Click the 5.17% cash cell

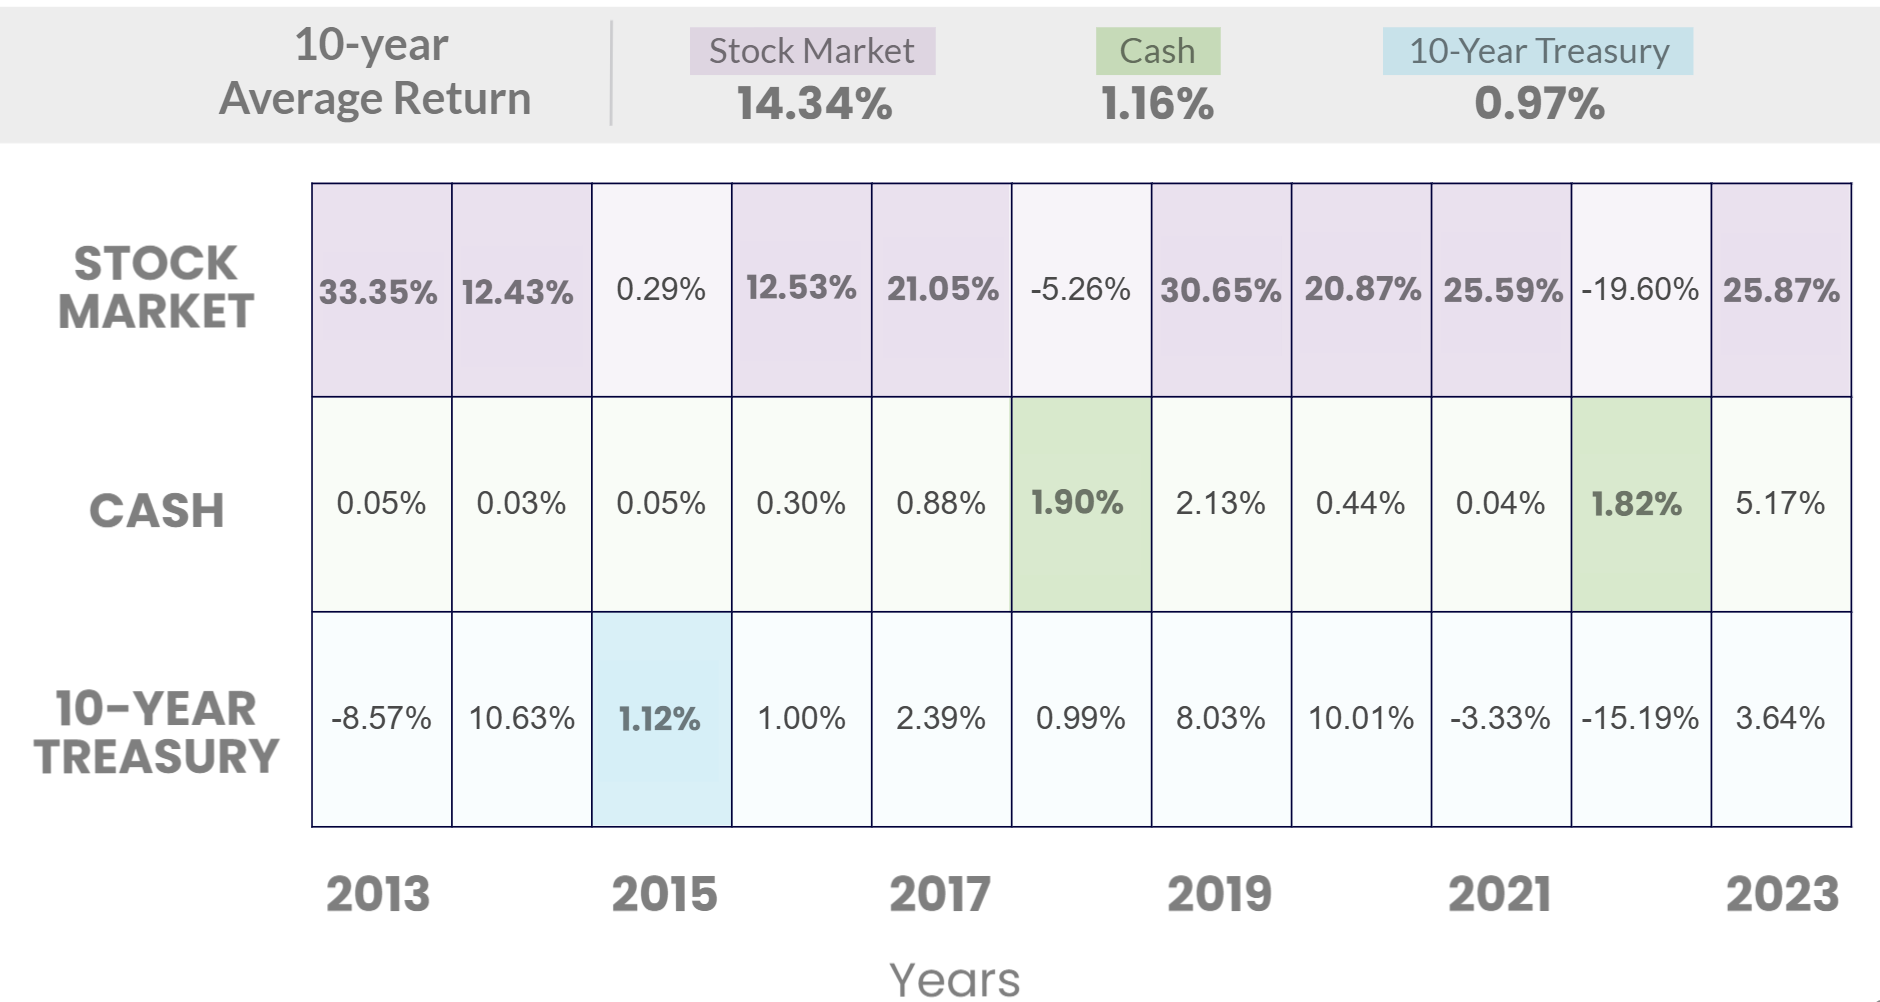pyautogui.click(x=1780, y=502)
